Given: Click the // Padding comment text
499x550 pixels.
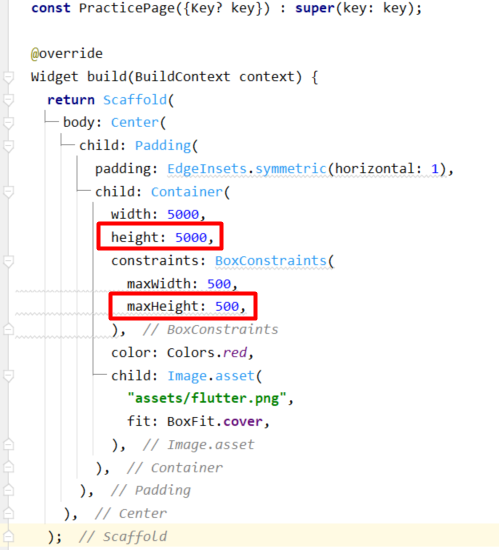Looking at the screenshot, I should (x=151, y=490).
